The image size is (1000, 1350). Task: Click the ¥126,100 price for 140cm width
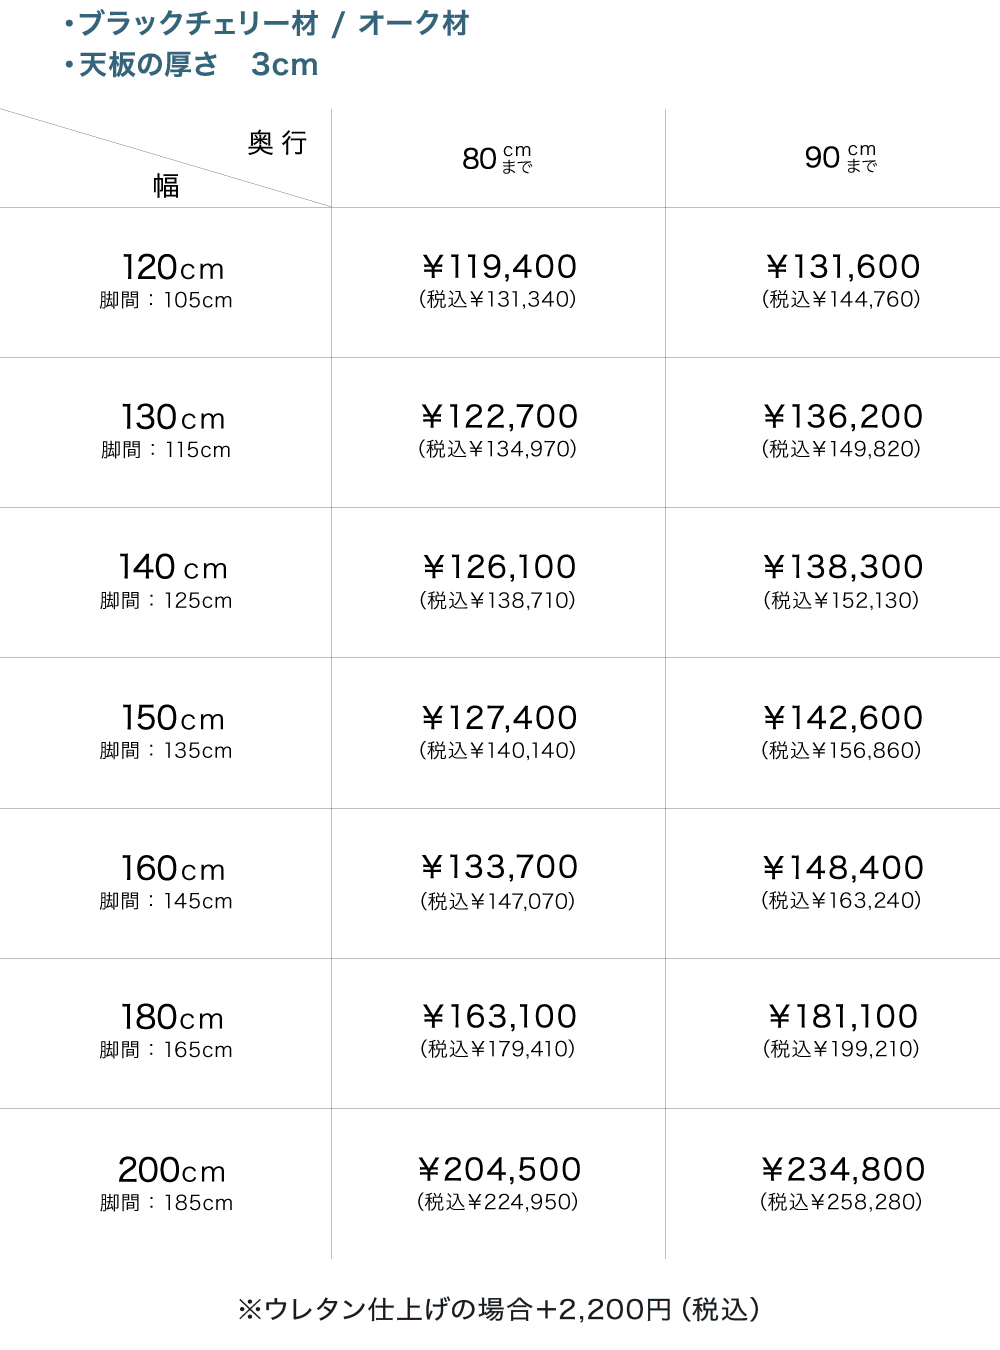point(498,568)
